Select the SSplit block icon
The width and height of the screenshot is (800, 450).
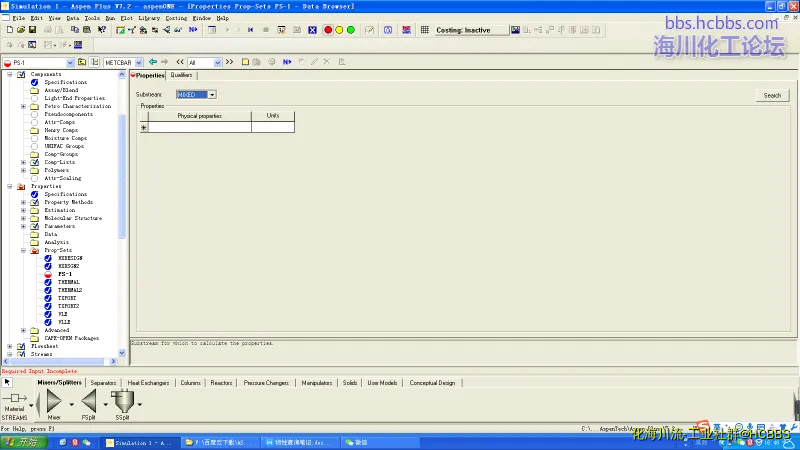122,401
